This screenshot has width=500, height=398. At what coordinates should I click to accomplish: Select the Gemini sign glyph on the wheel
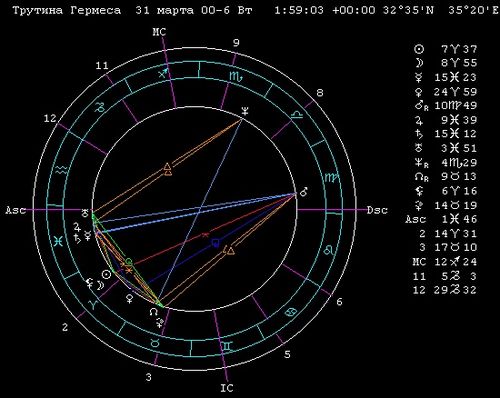click(x=227, y=346)
